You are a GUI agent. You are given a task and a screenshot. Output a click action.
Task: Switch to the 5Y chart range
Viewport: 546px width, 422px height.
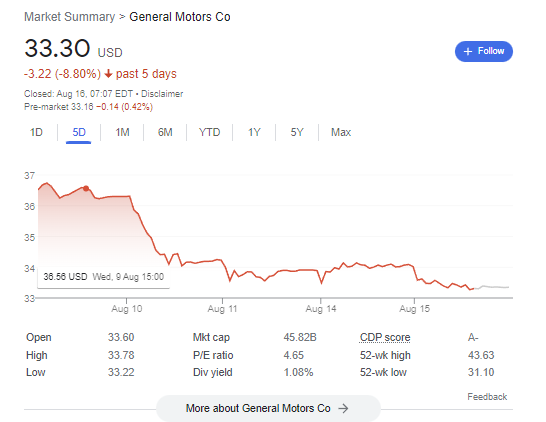pos(297,132)
